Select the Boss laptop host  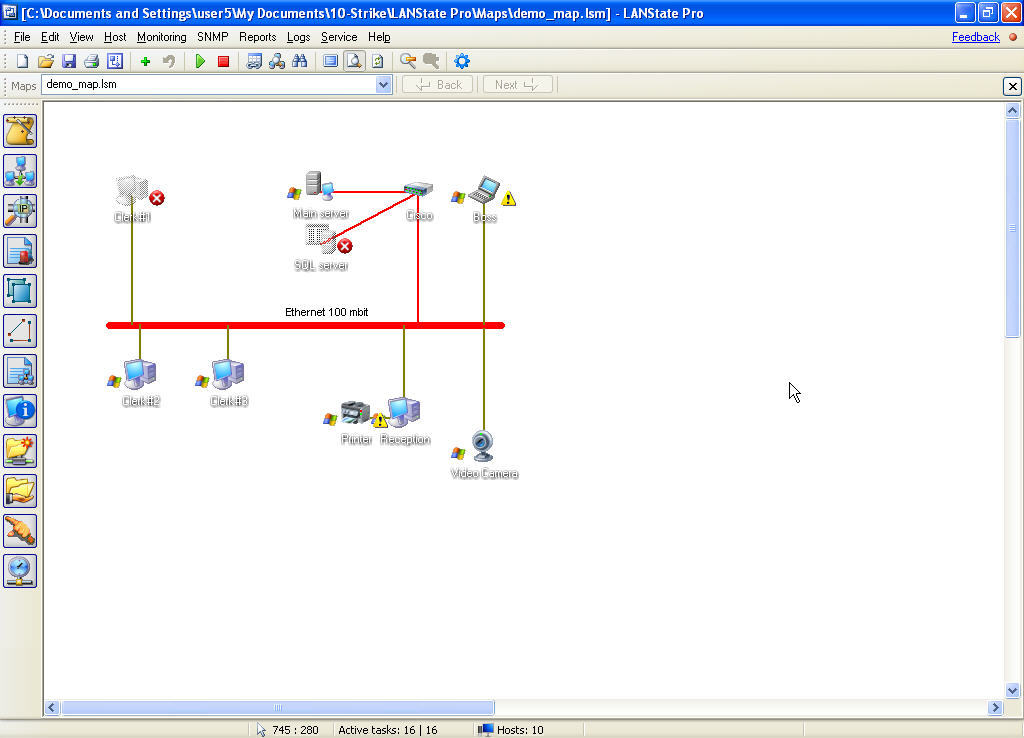coord(484,190)
